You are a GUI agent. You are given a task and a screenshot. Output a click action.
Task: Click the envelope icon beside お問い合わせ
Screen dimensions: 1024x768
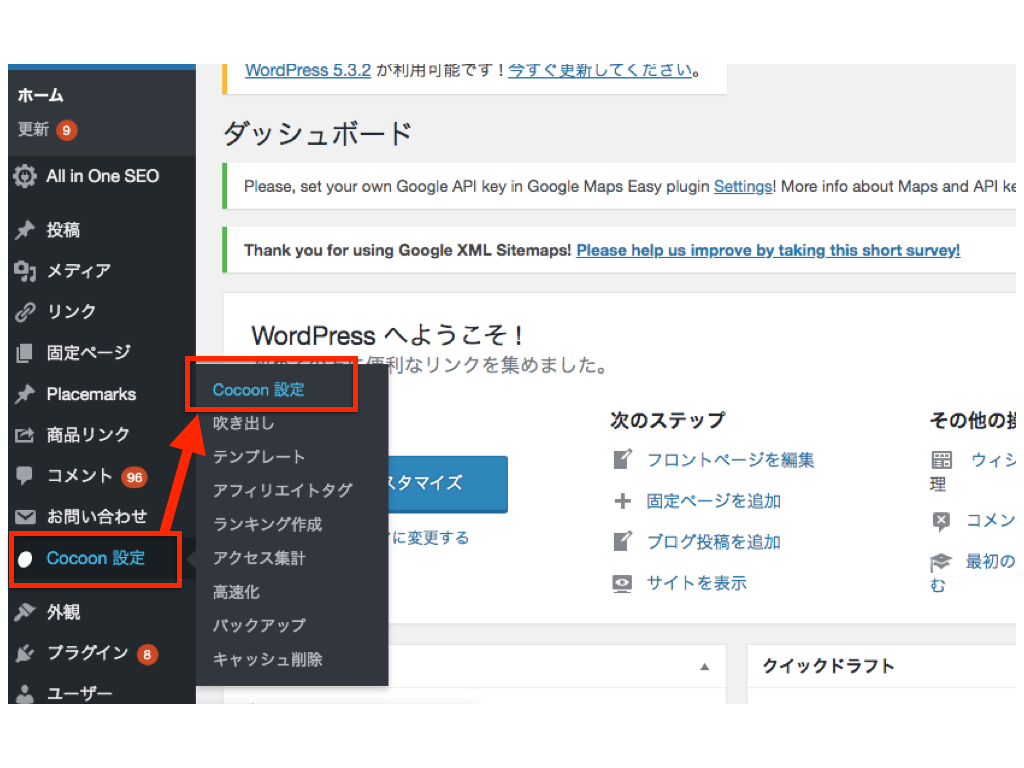pyautogui.click(x=25, y=517)
